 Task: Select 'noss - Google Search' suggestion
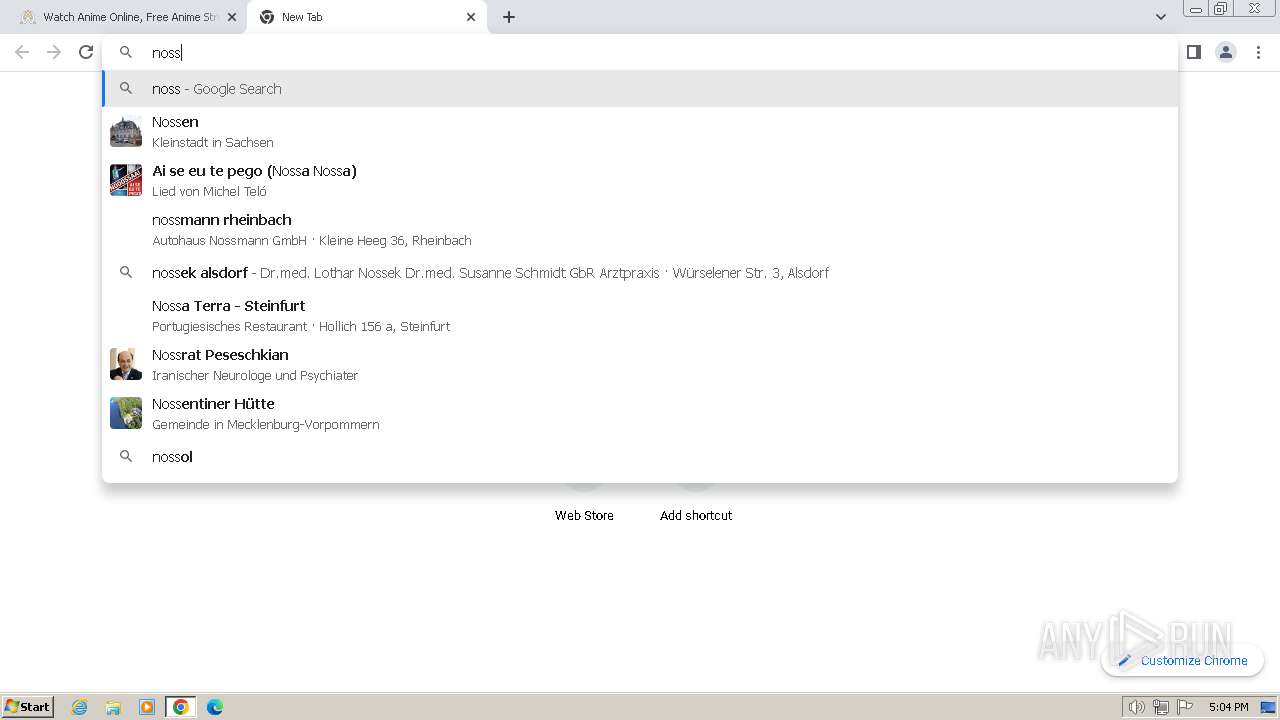click(640, 88)
